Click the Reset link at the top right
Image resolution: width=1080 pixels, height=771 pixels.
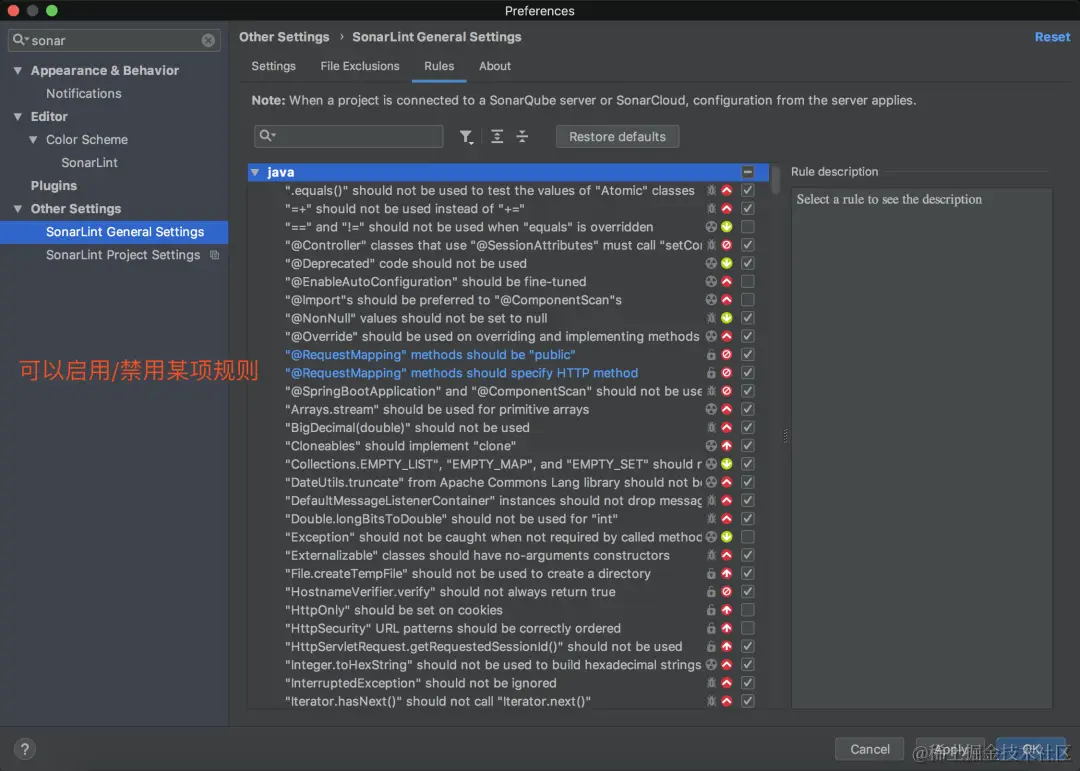point(1052,36)
